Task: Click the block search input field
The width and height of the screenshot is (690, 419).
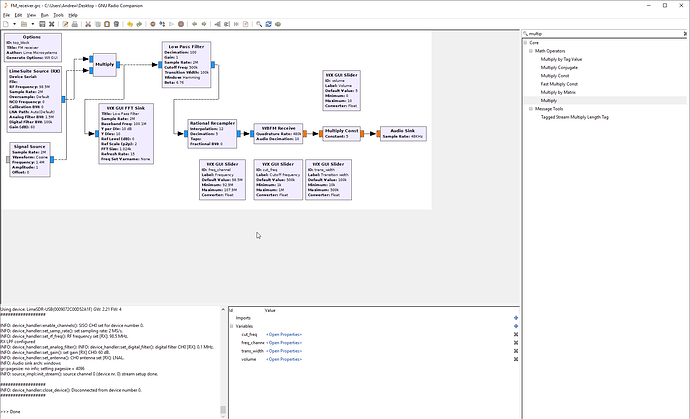Action: 600,33
